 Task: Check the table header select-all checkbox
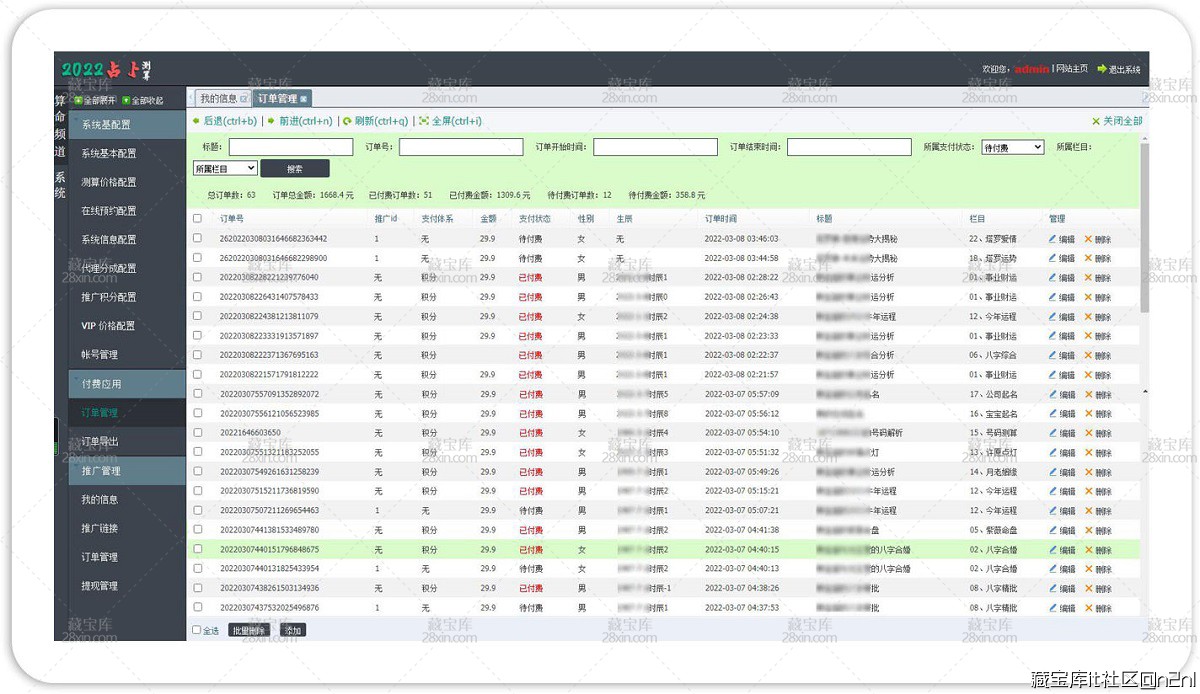click(x=197, y=218)
